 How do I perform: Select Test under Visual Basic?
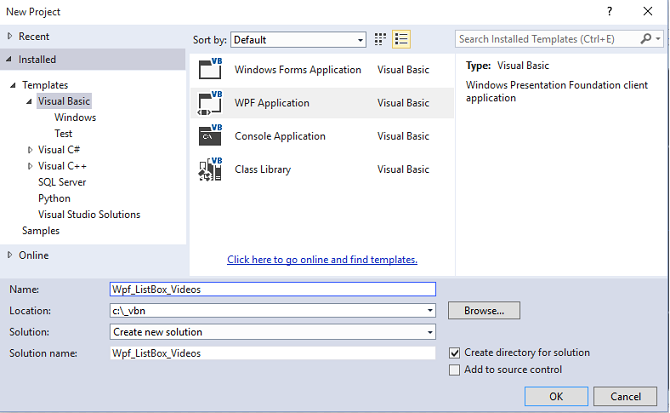pyautogui.click(x=63, y=134)
